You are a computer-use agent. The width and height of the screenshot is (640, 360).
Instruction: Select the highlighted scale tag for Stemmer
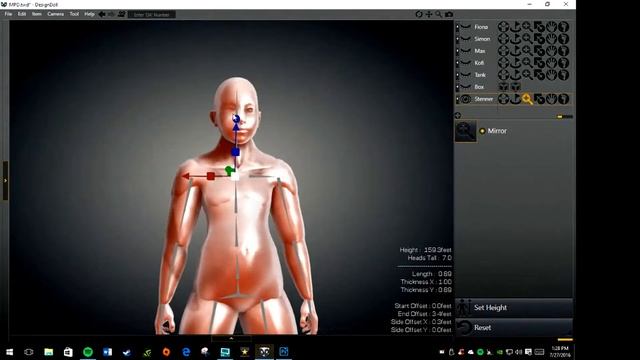[x=527, y=99]
